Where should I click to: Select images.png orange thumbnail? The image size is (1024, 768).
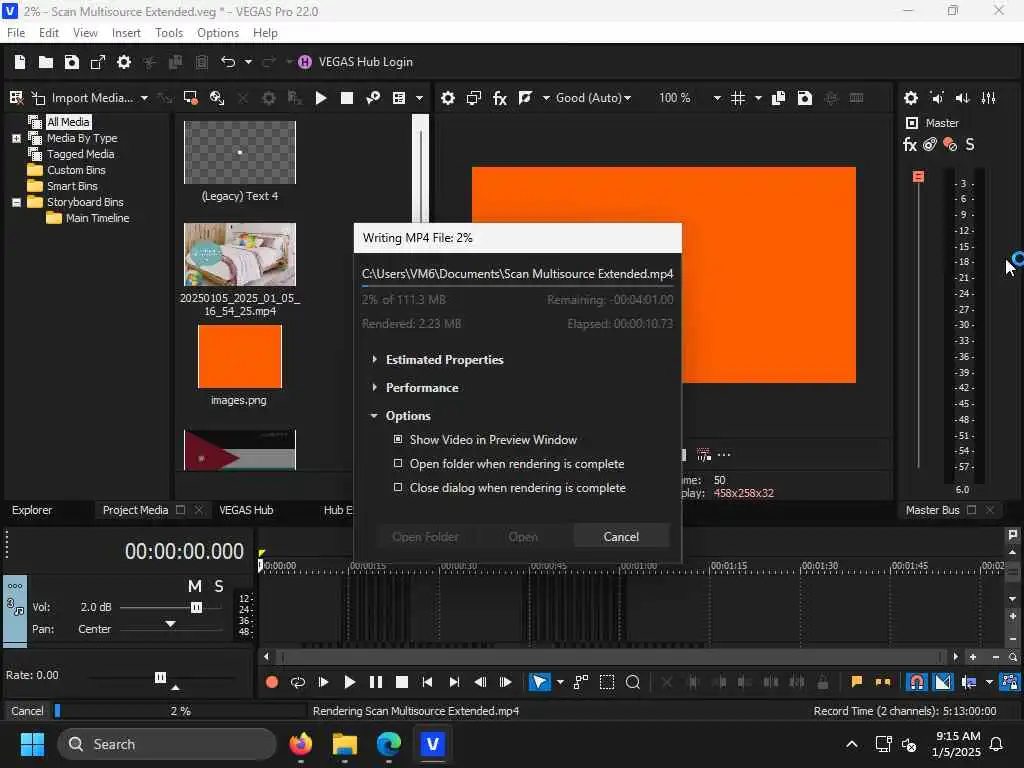(x=240, y=357)
